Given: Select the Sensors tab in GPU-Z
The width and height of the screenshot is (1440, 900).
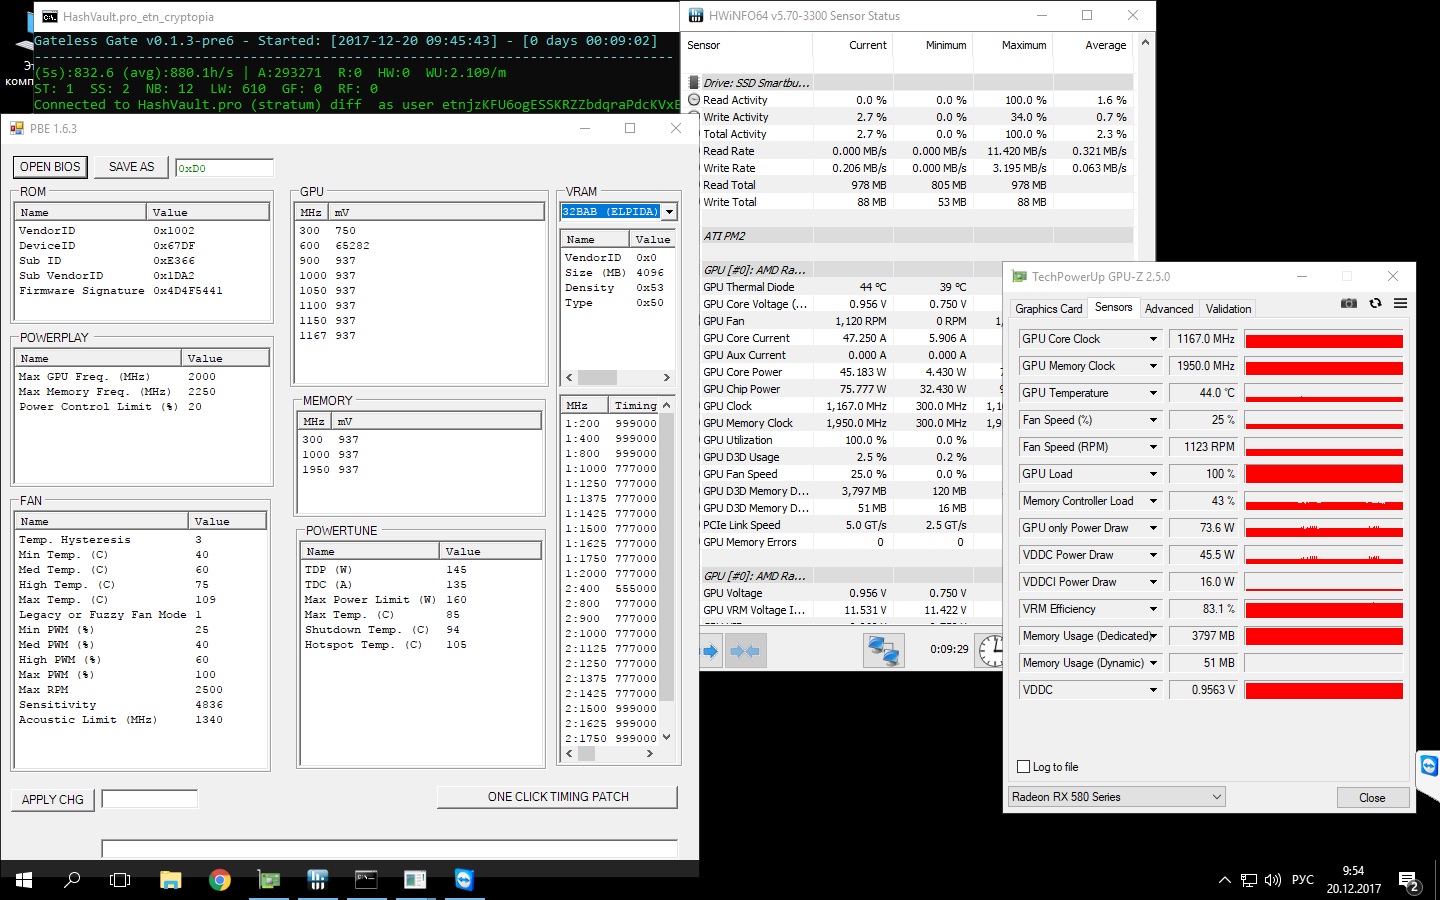Looking at the screenshot, I should [1113, 307].
